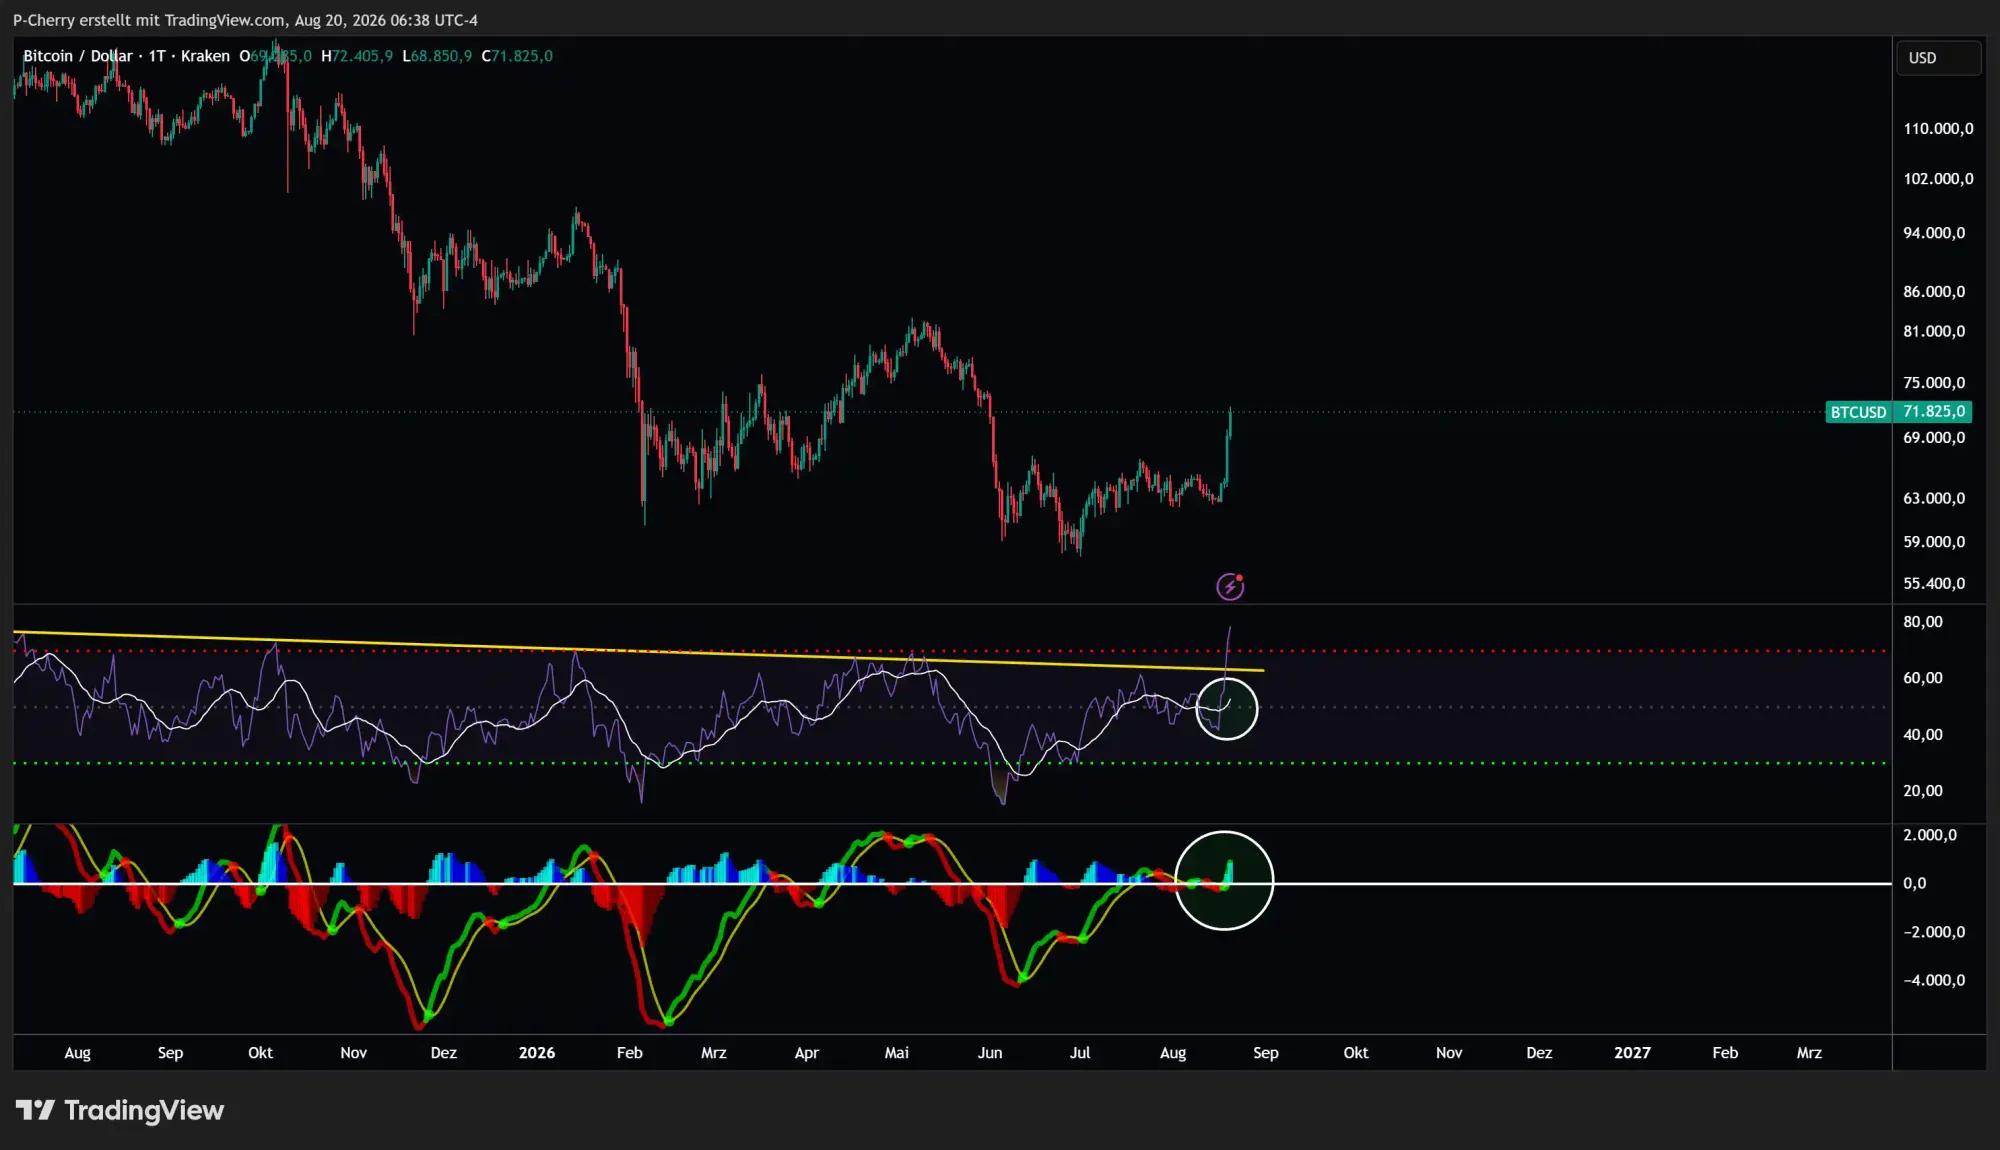Viewport: 2000px width, 1150px height.
Task: Click the MACD −4.000,0 axis label
Action: pos(1934,980)
